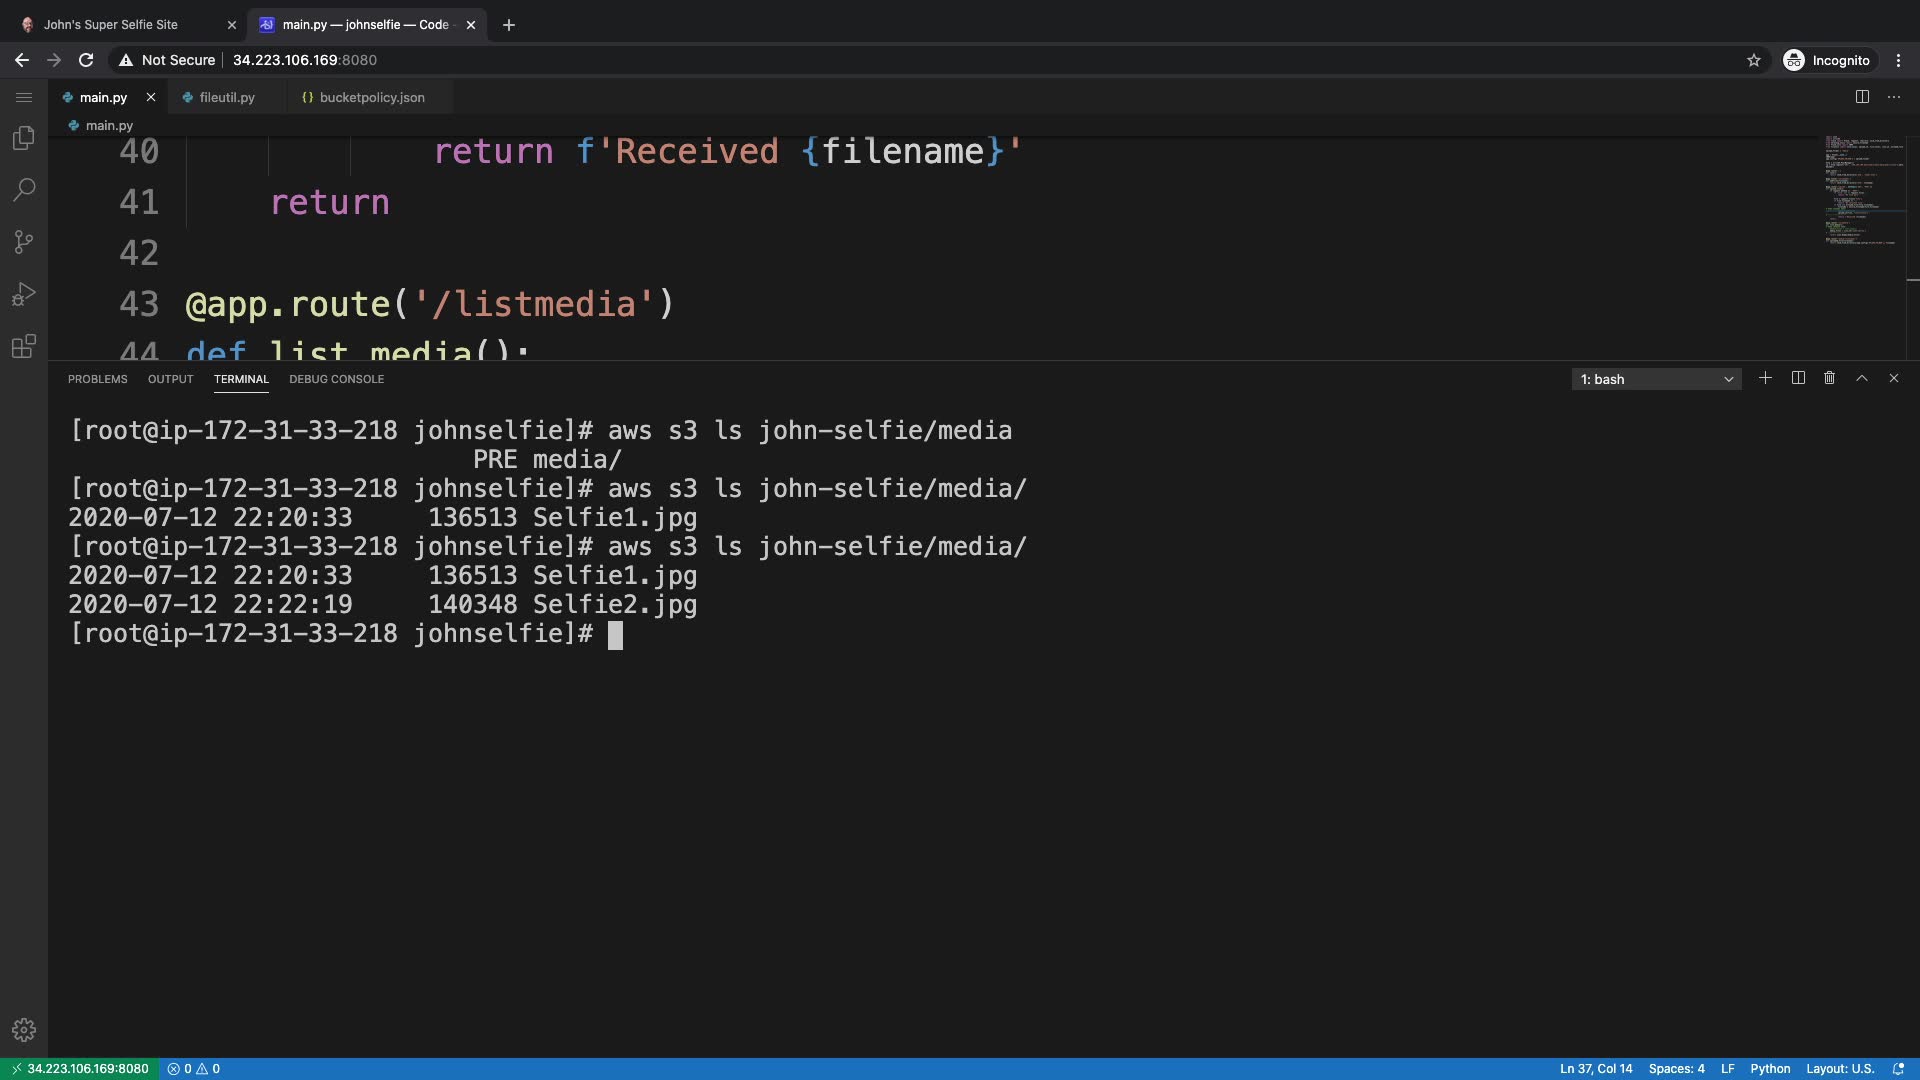
Task: Click the Spaces: 4 indentation setting
Action: (x=1676, y=1068)
